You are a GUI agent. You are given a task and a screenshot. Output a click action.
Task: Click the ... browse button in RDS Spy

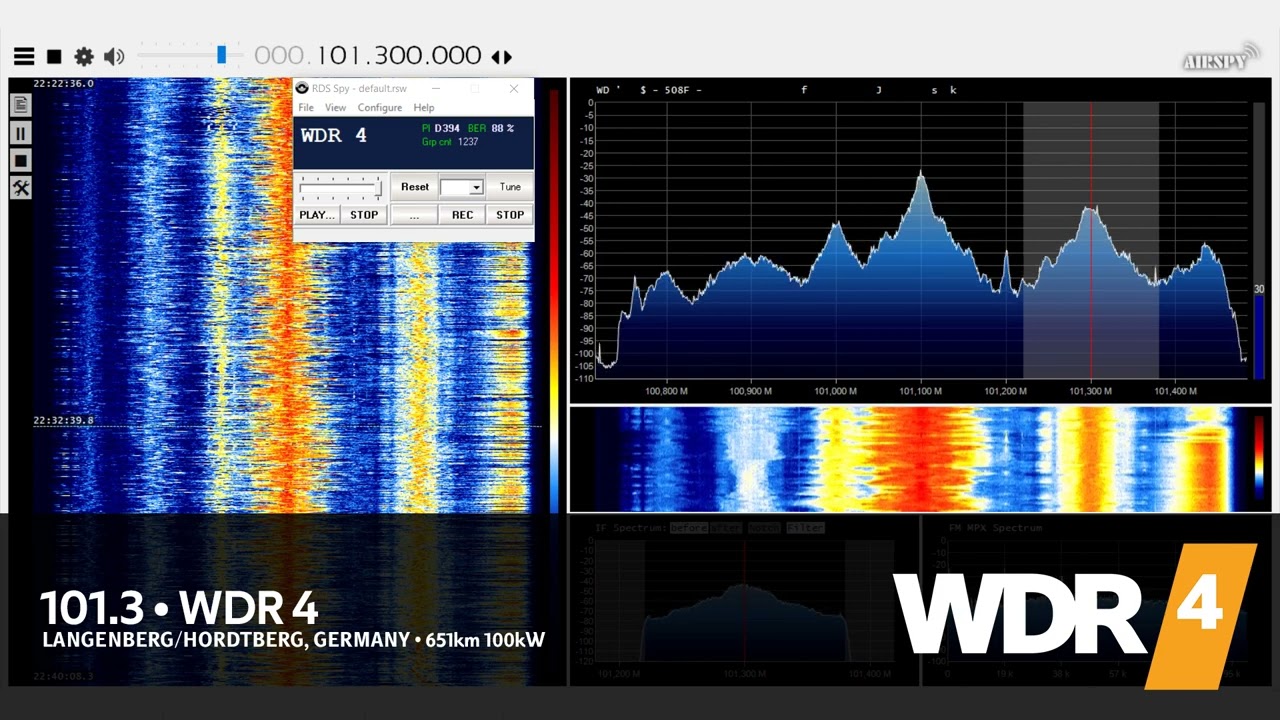414,215
